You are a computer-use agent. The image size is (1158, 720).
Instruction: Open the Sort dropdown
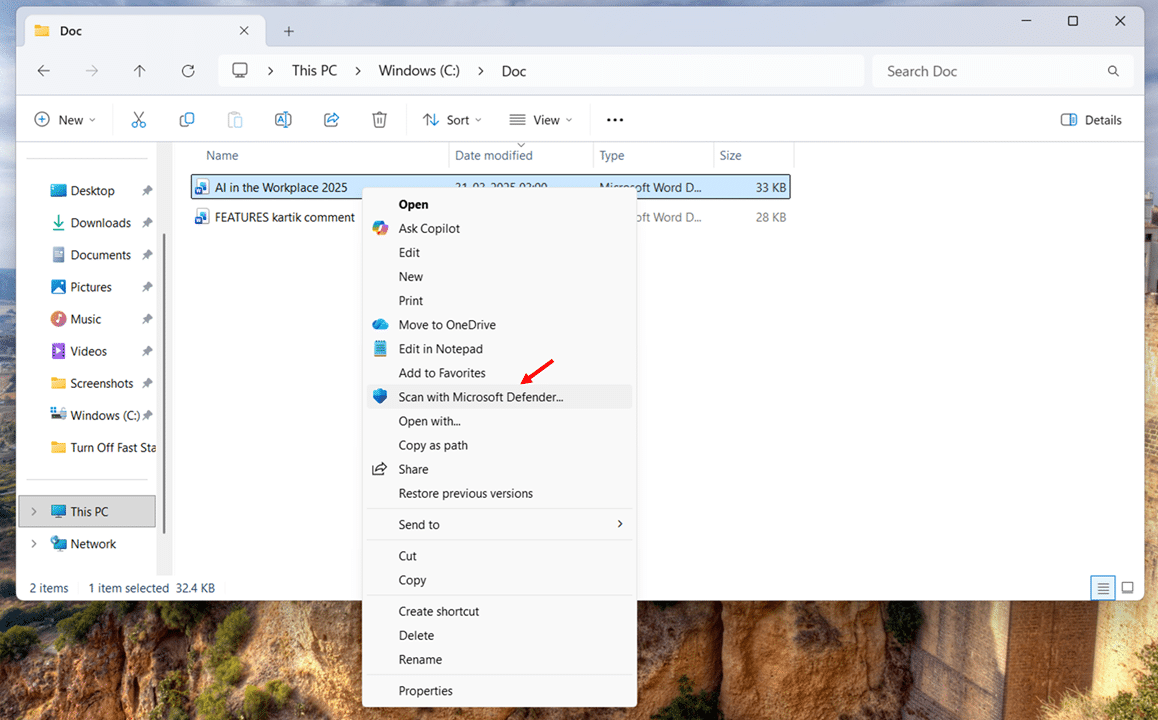pos(452,120)
